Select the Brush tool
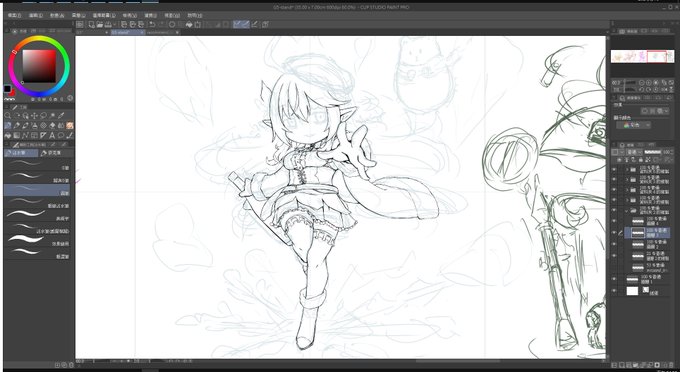Screen dimensions: 680x372 26,126
